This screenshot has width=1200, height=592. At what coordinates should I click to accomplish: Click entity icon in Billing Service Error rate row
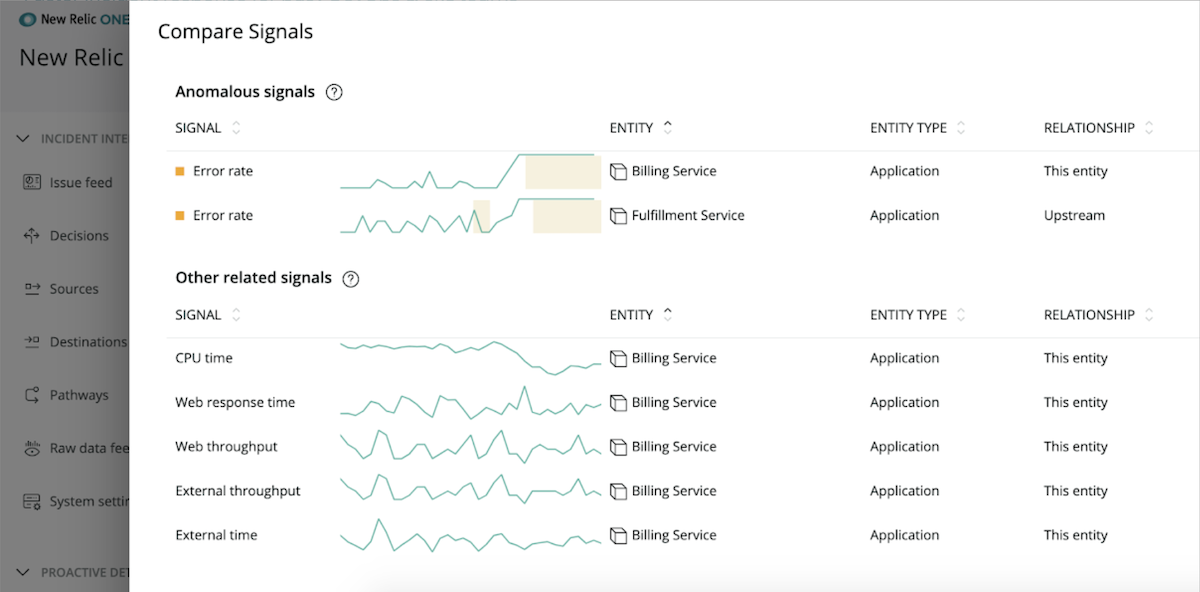(618, 171)
